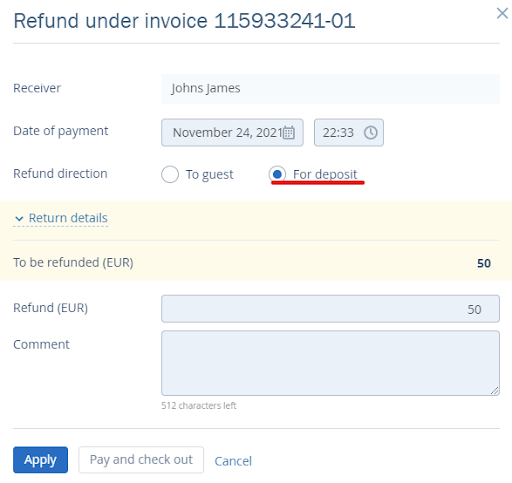Click inside the Comment text area

(330, 363)
